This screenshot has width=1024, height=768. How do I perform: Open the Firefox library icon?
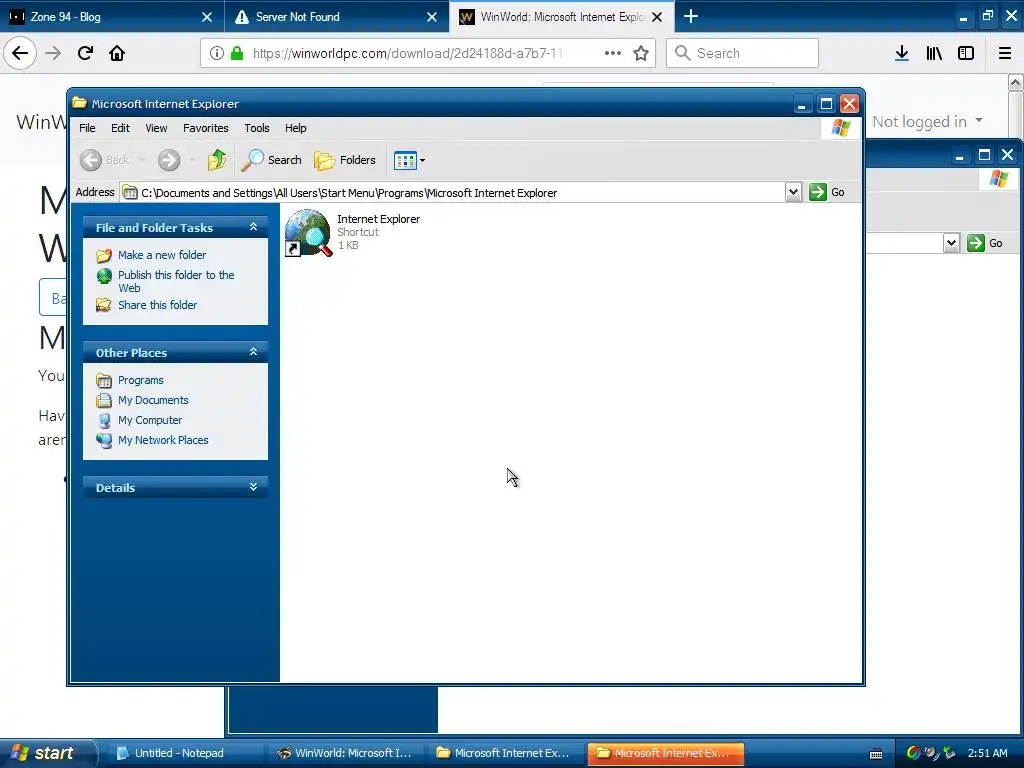pyautogui.click(x=934, y=53)
